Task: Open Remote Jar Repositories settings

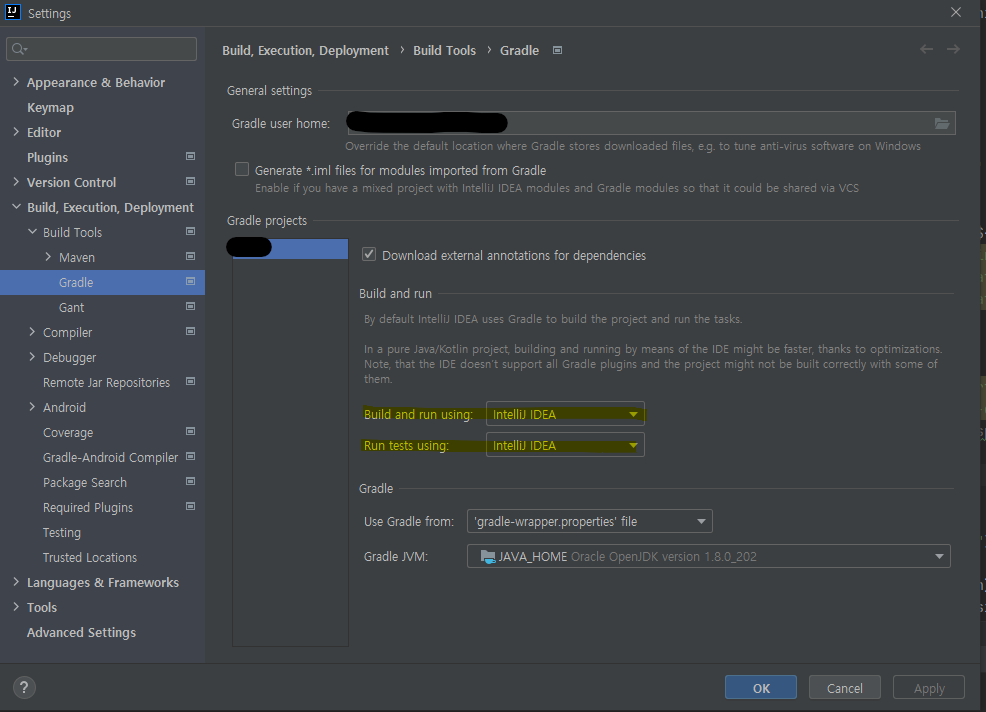Action: click(x=106, y=382)
